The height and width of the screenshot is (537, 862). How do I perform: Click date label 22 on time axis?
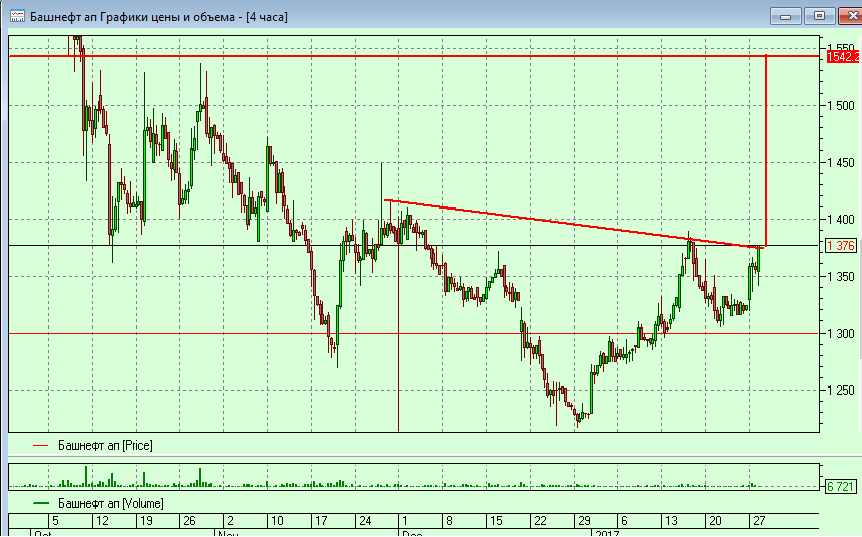(x=540, y=521)
